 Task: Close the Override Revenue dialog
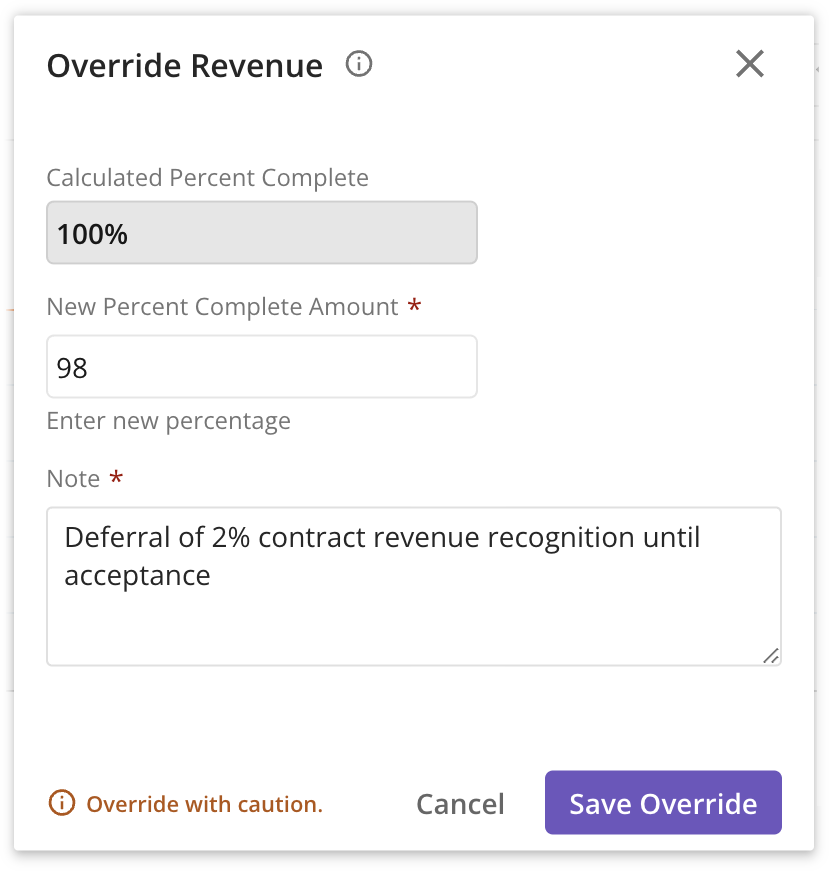click(x=750, y=64)
